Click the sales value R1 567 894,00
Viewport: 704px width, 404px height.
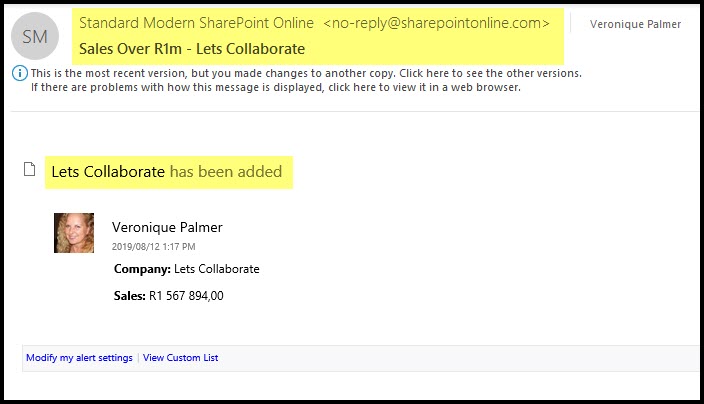(x=187, y=295)
